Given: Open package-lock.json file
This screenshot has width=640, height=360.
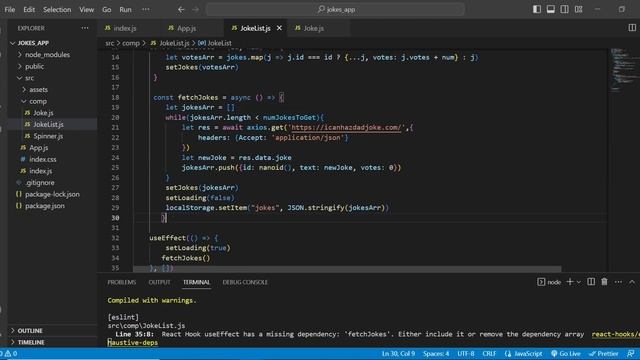Looking at the screenshot, I should 52,194.
